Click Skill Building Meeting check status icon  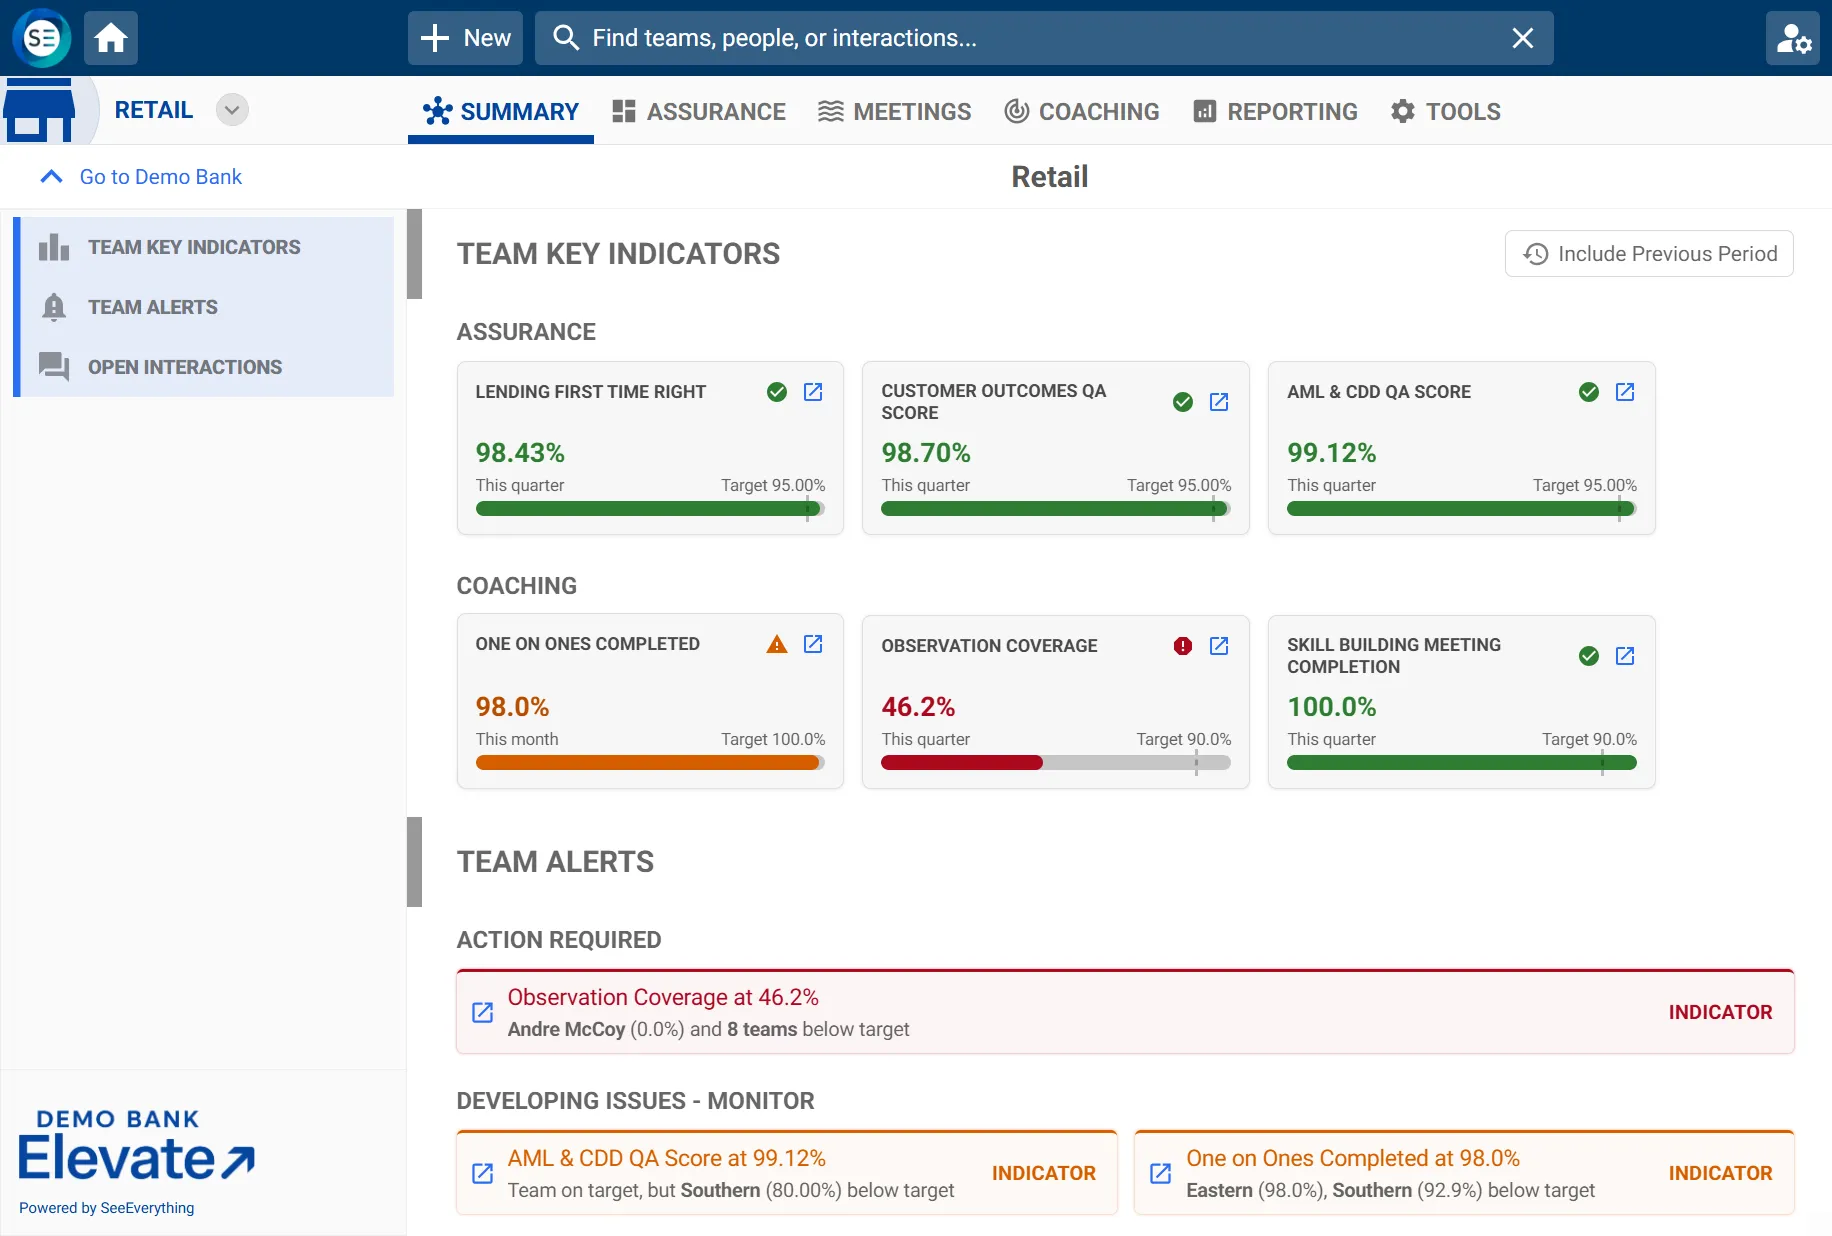[1589, 656]
